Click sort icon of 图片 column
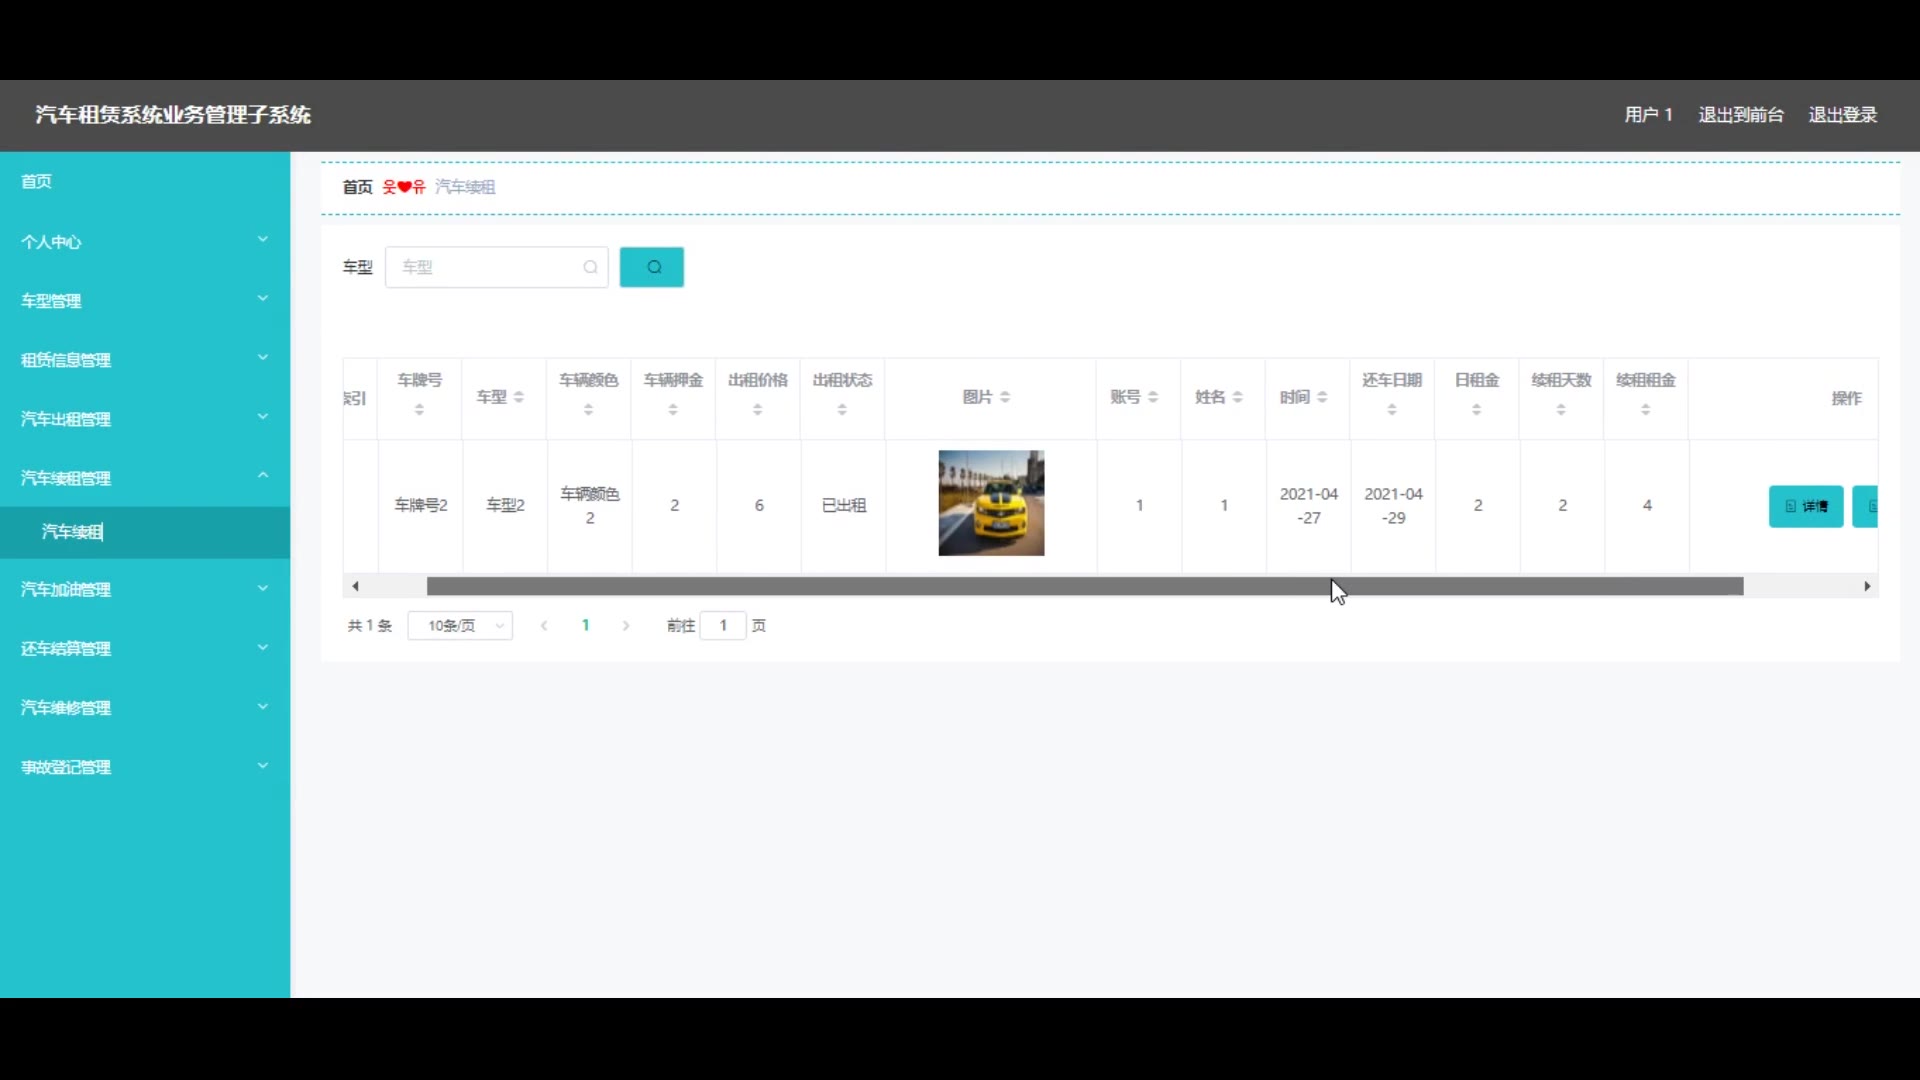The image size is (1920, 1080). 1005,398
